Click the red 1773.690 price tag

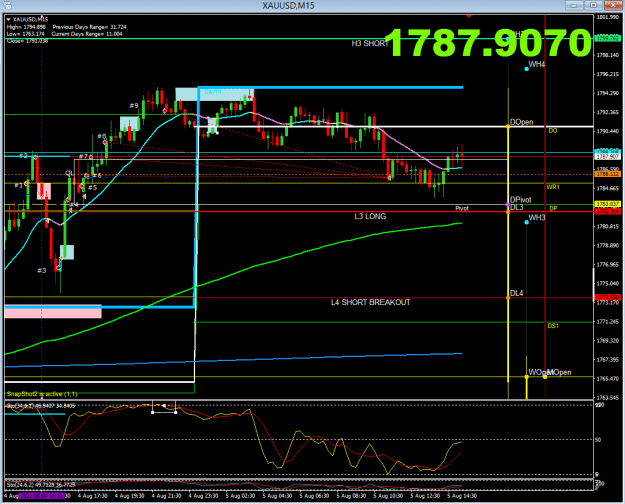point(607,298)
